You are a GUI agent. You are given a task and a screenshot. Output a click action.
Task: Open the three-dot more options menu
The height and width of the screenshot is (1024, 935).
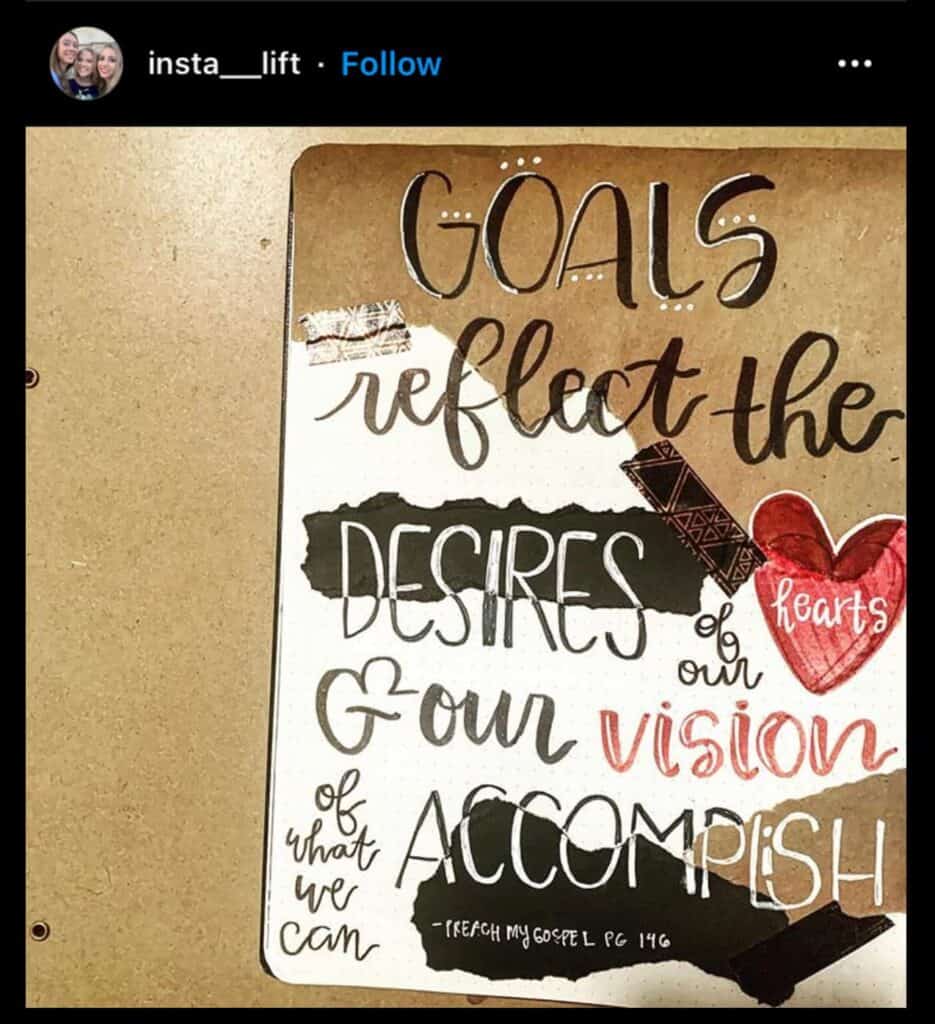tap(855, 63)
